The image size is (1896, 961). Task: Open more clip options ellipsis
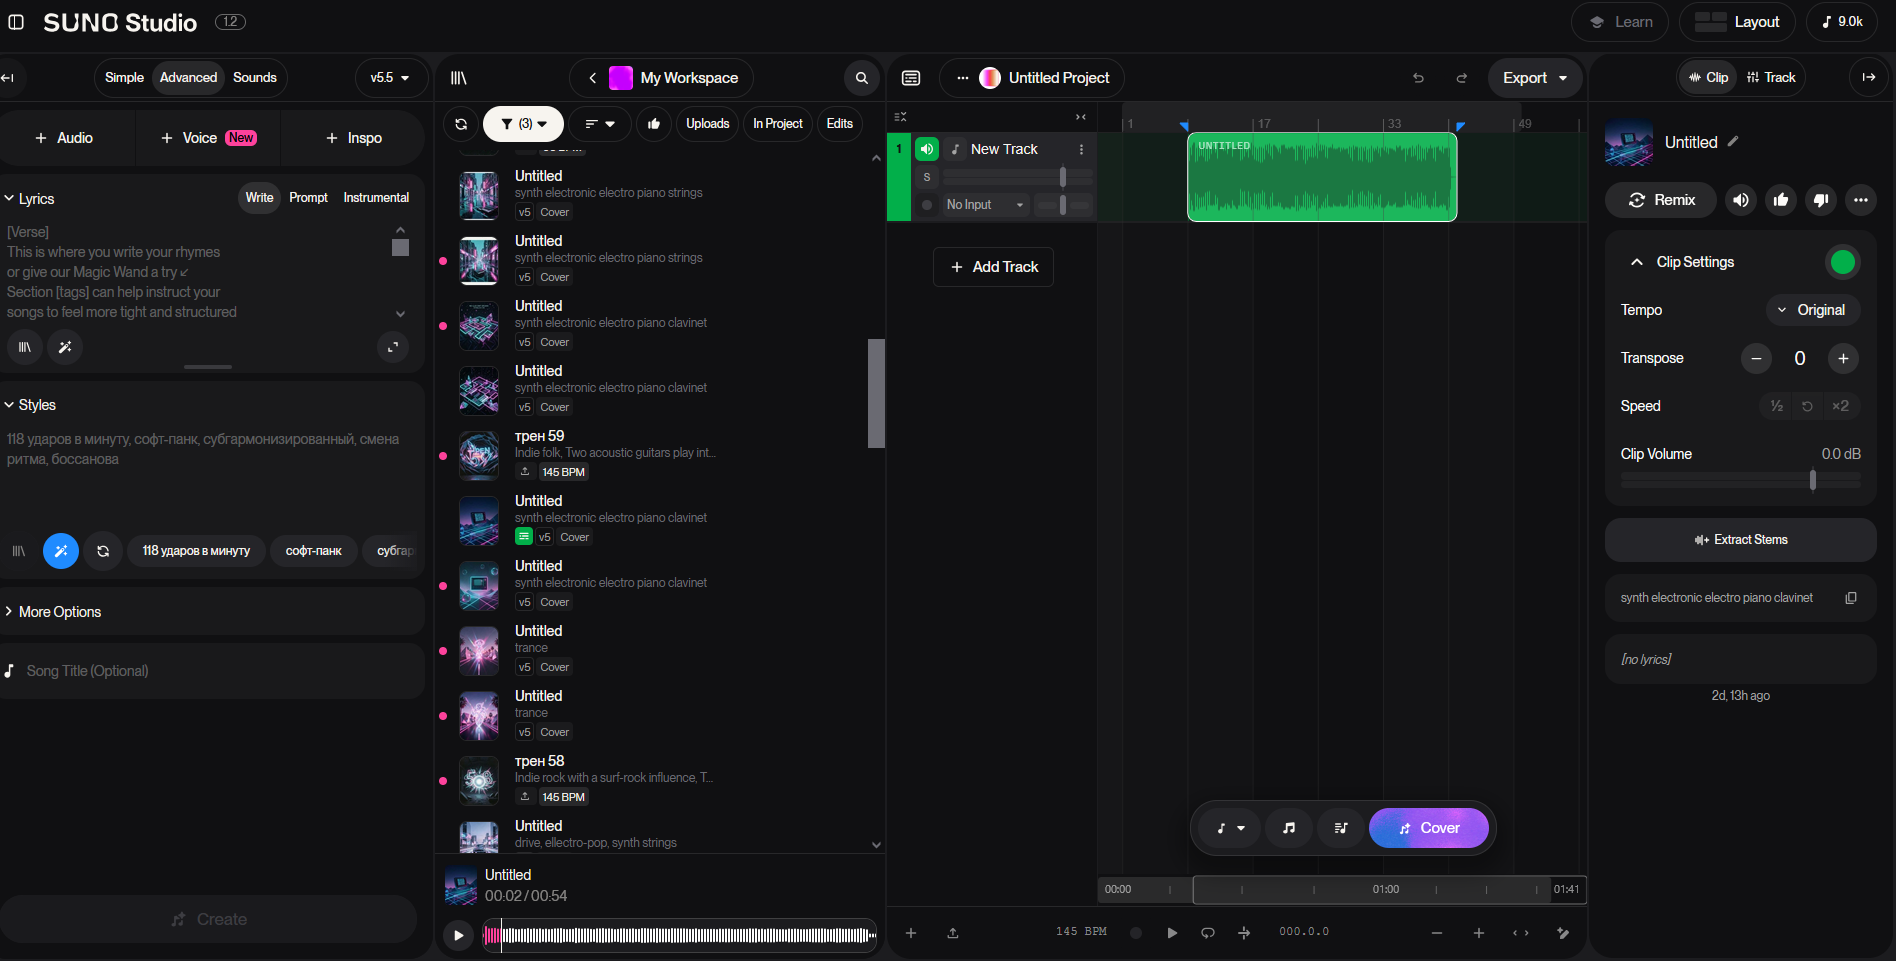[1861, 200]
